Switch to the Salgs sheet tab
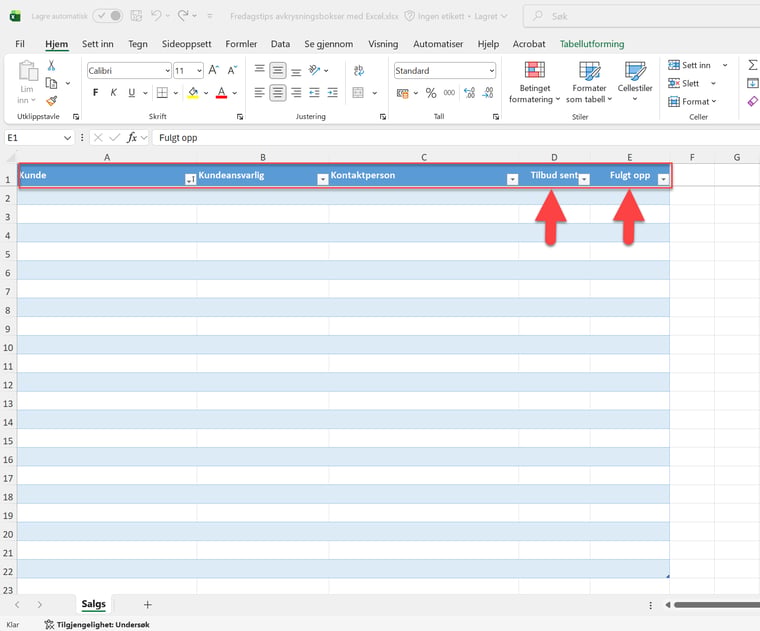 tap(94, 604)
